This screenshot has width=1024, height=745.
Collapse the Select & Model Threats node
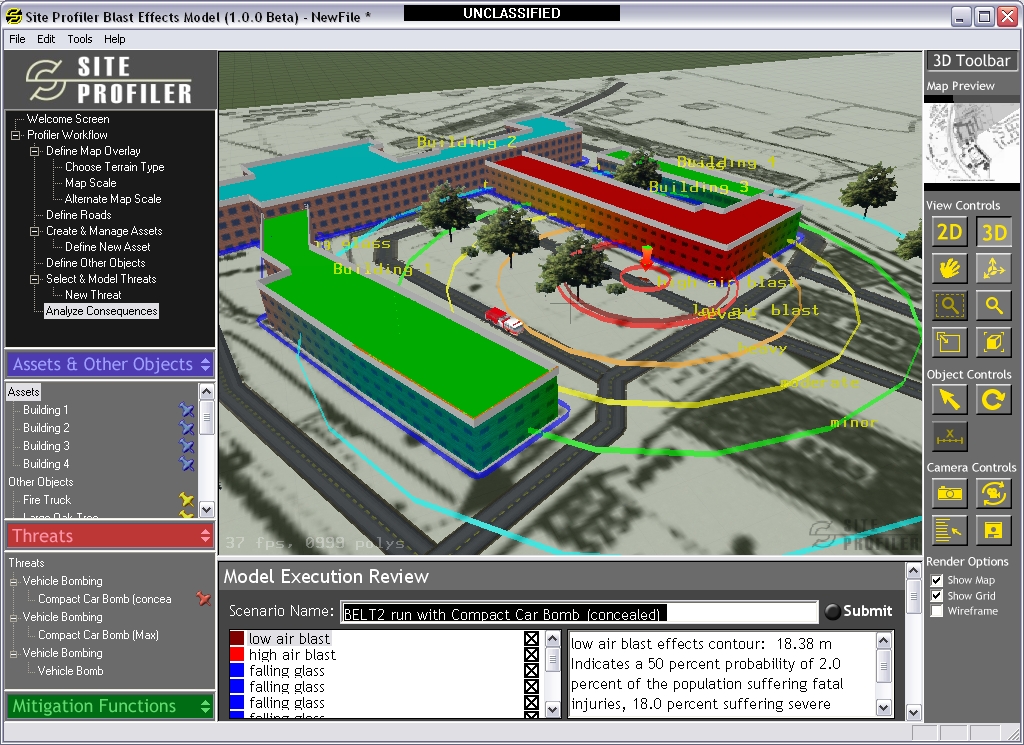(x=35, y=279)
